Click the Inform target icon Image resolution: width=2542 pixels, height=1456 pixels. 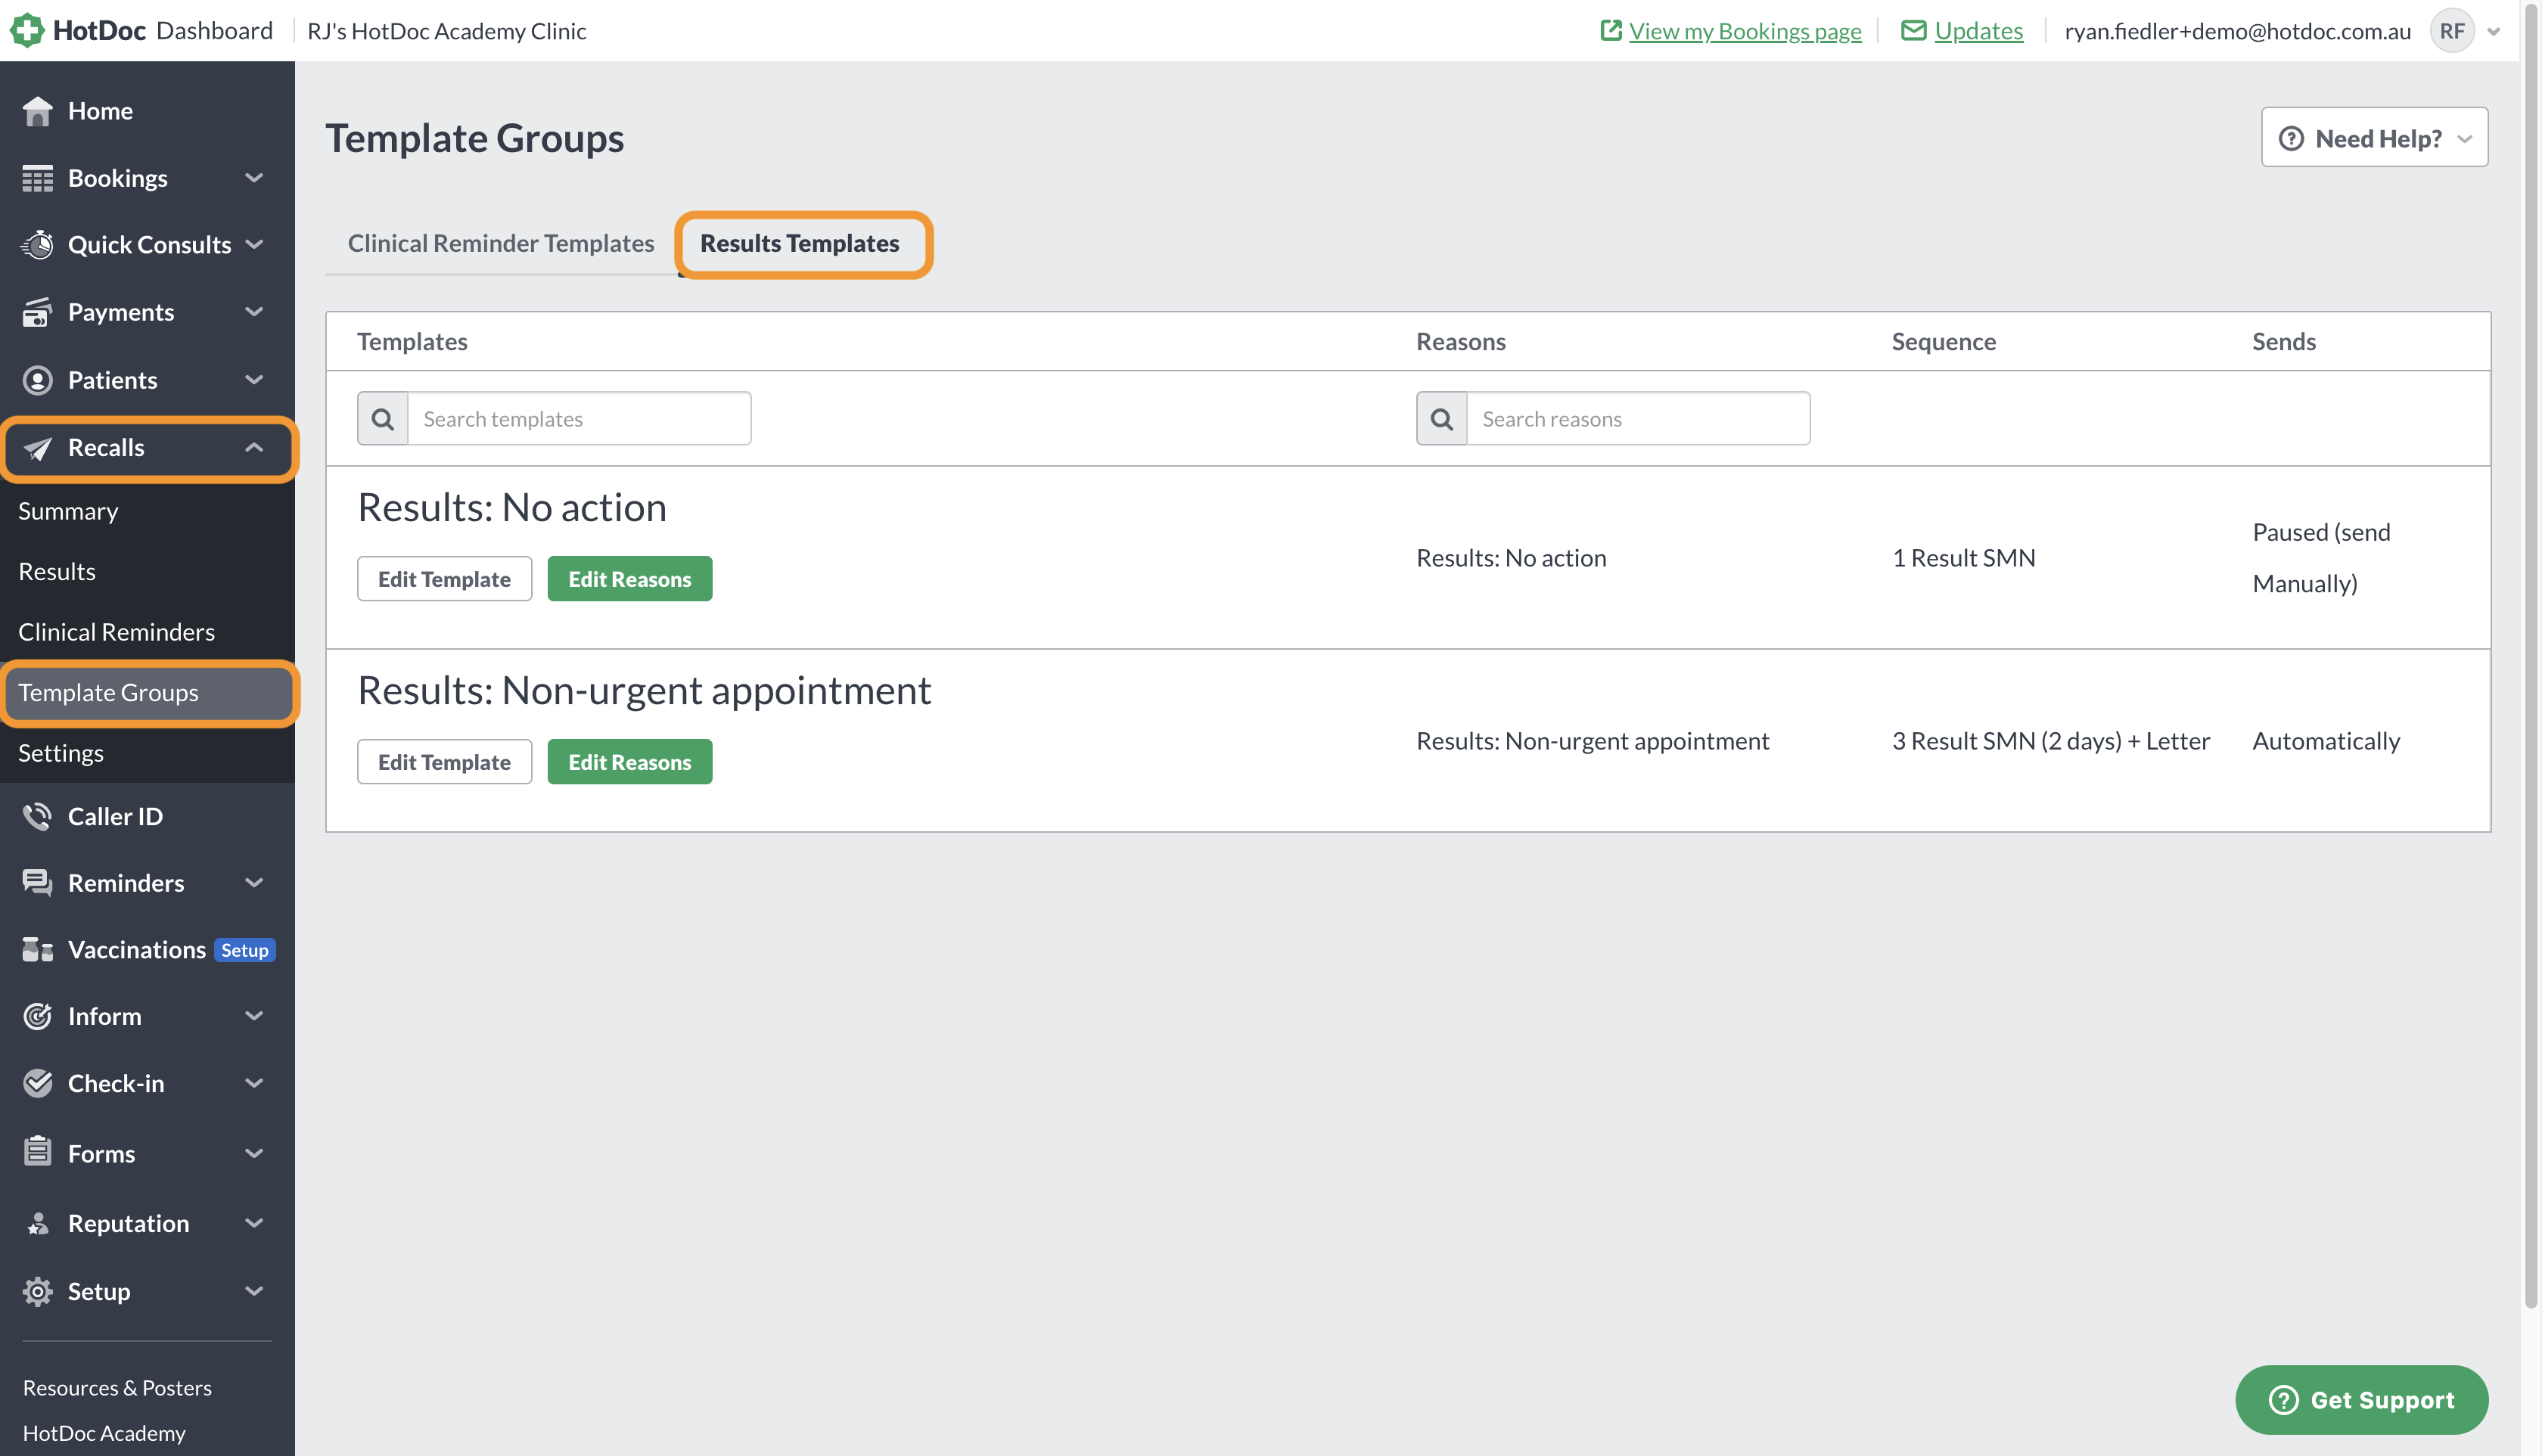pos(37,1016)
